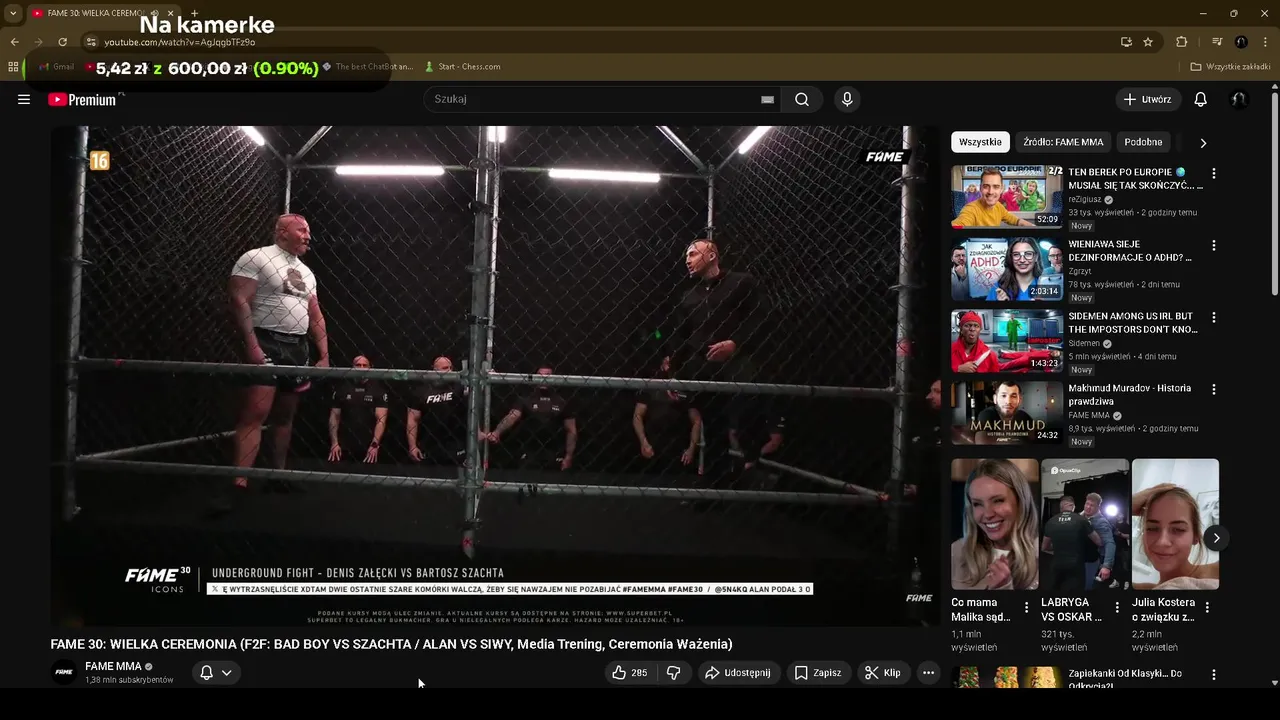Click the search magnifier button
This screenshot has height=720, width=1280.
pyautogui.click(x=802, y=99)
